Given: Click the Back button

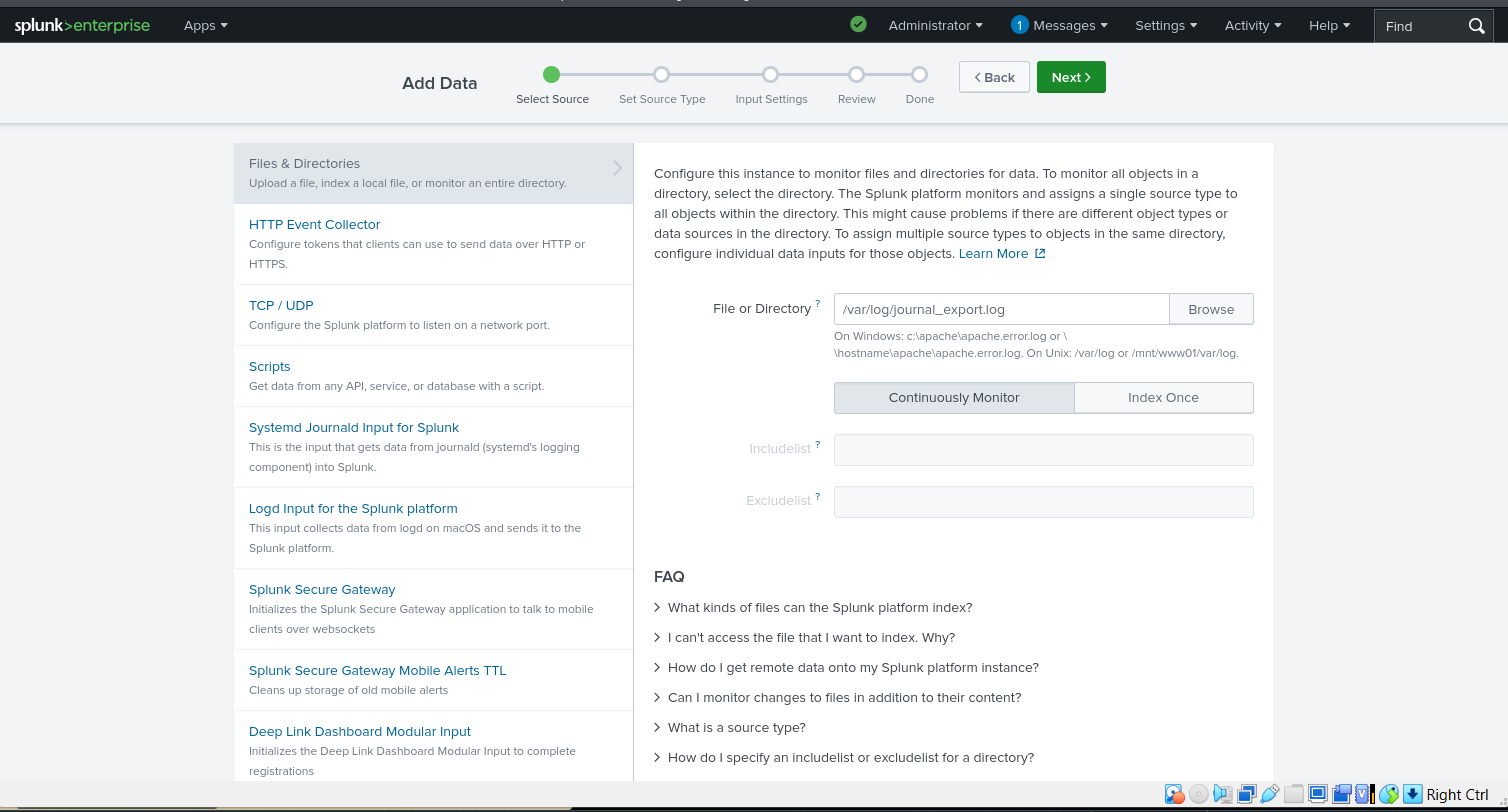Looking at the screenshot, I should tap(994, 77).
